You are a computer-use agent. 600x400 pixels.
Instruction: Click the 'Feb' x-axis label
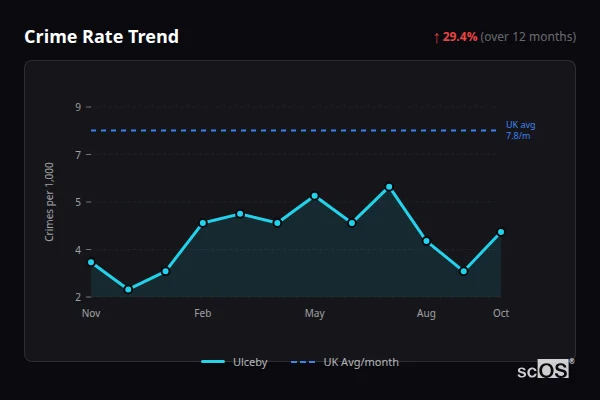coord(203,313)
